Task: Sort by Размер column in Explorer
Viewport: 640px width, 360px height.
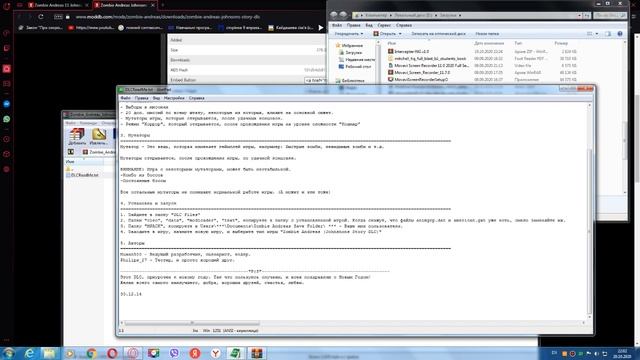Action: [561, 43]
